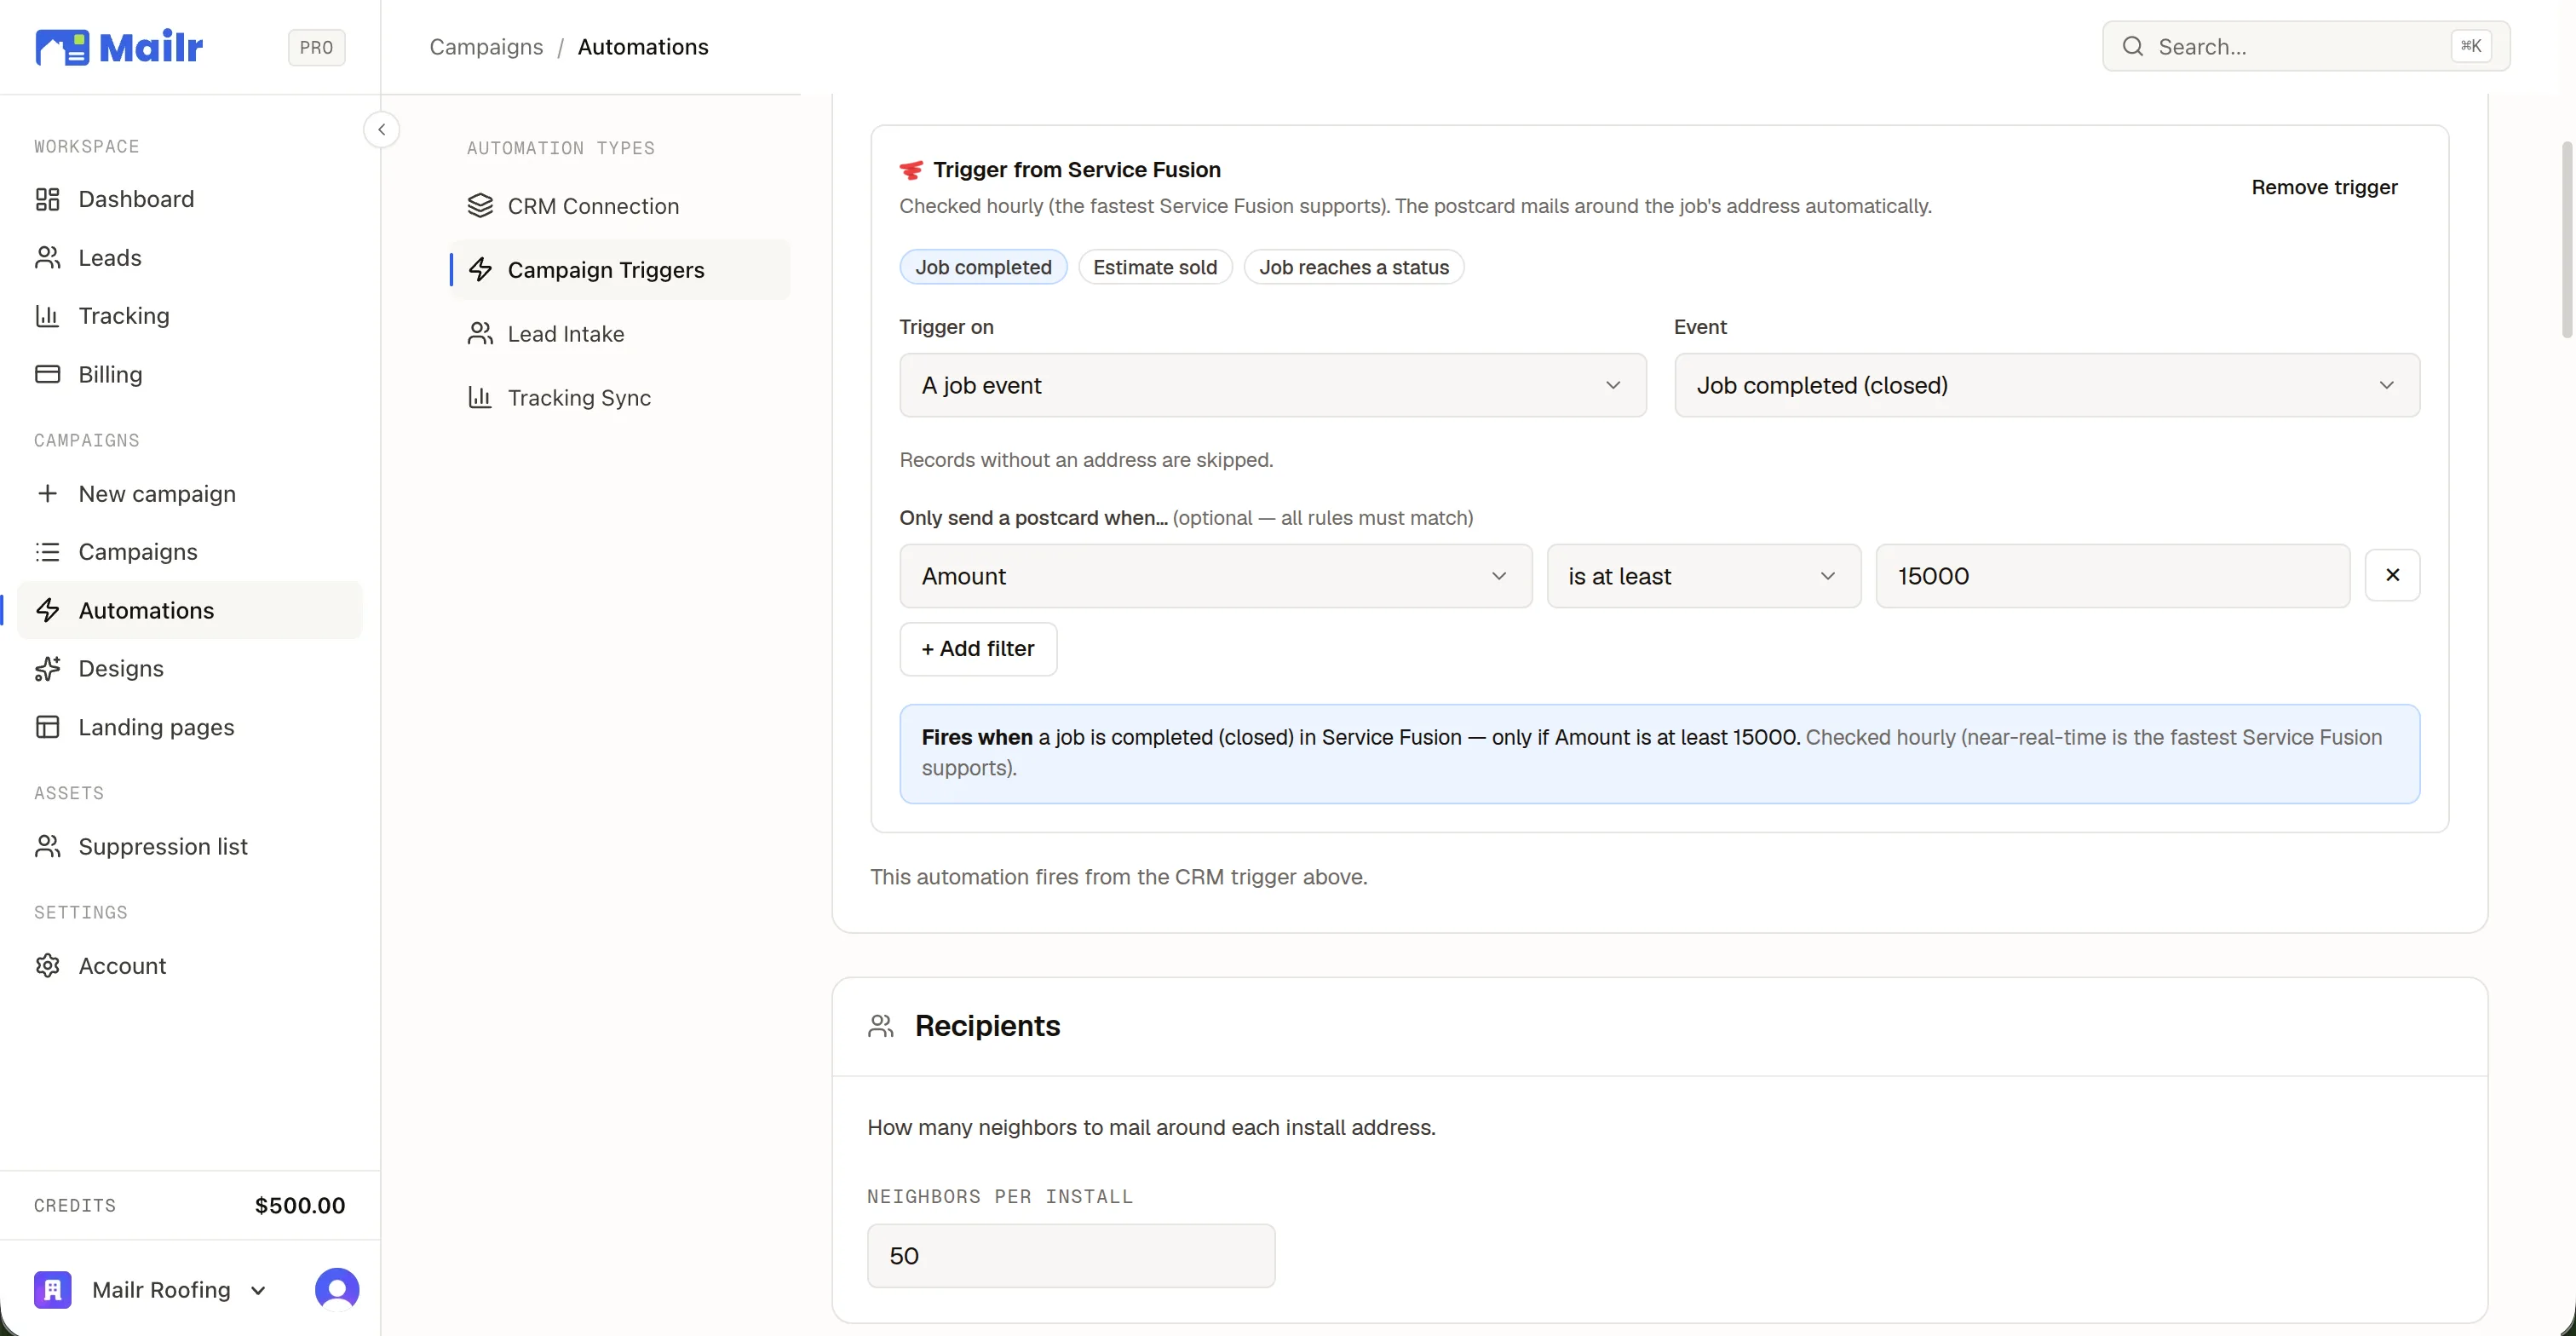Click the New campaign plus icon
The height and width of the screenshot is (1336, 2576).
[47, 493]
